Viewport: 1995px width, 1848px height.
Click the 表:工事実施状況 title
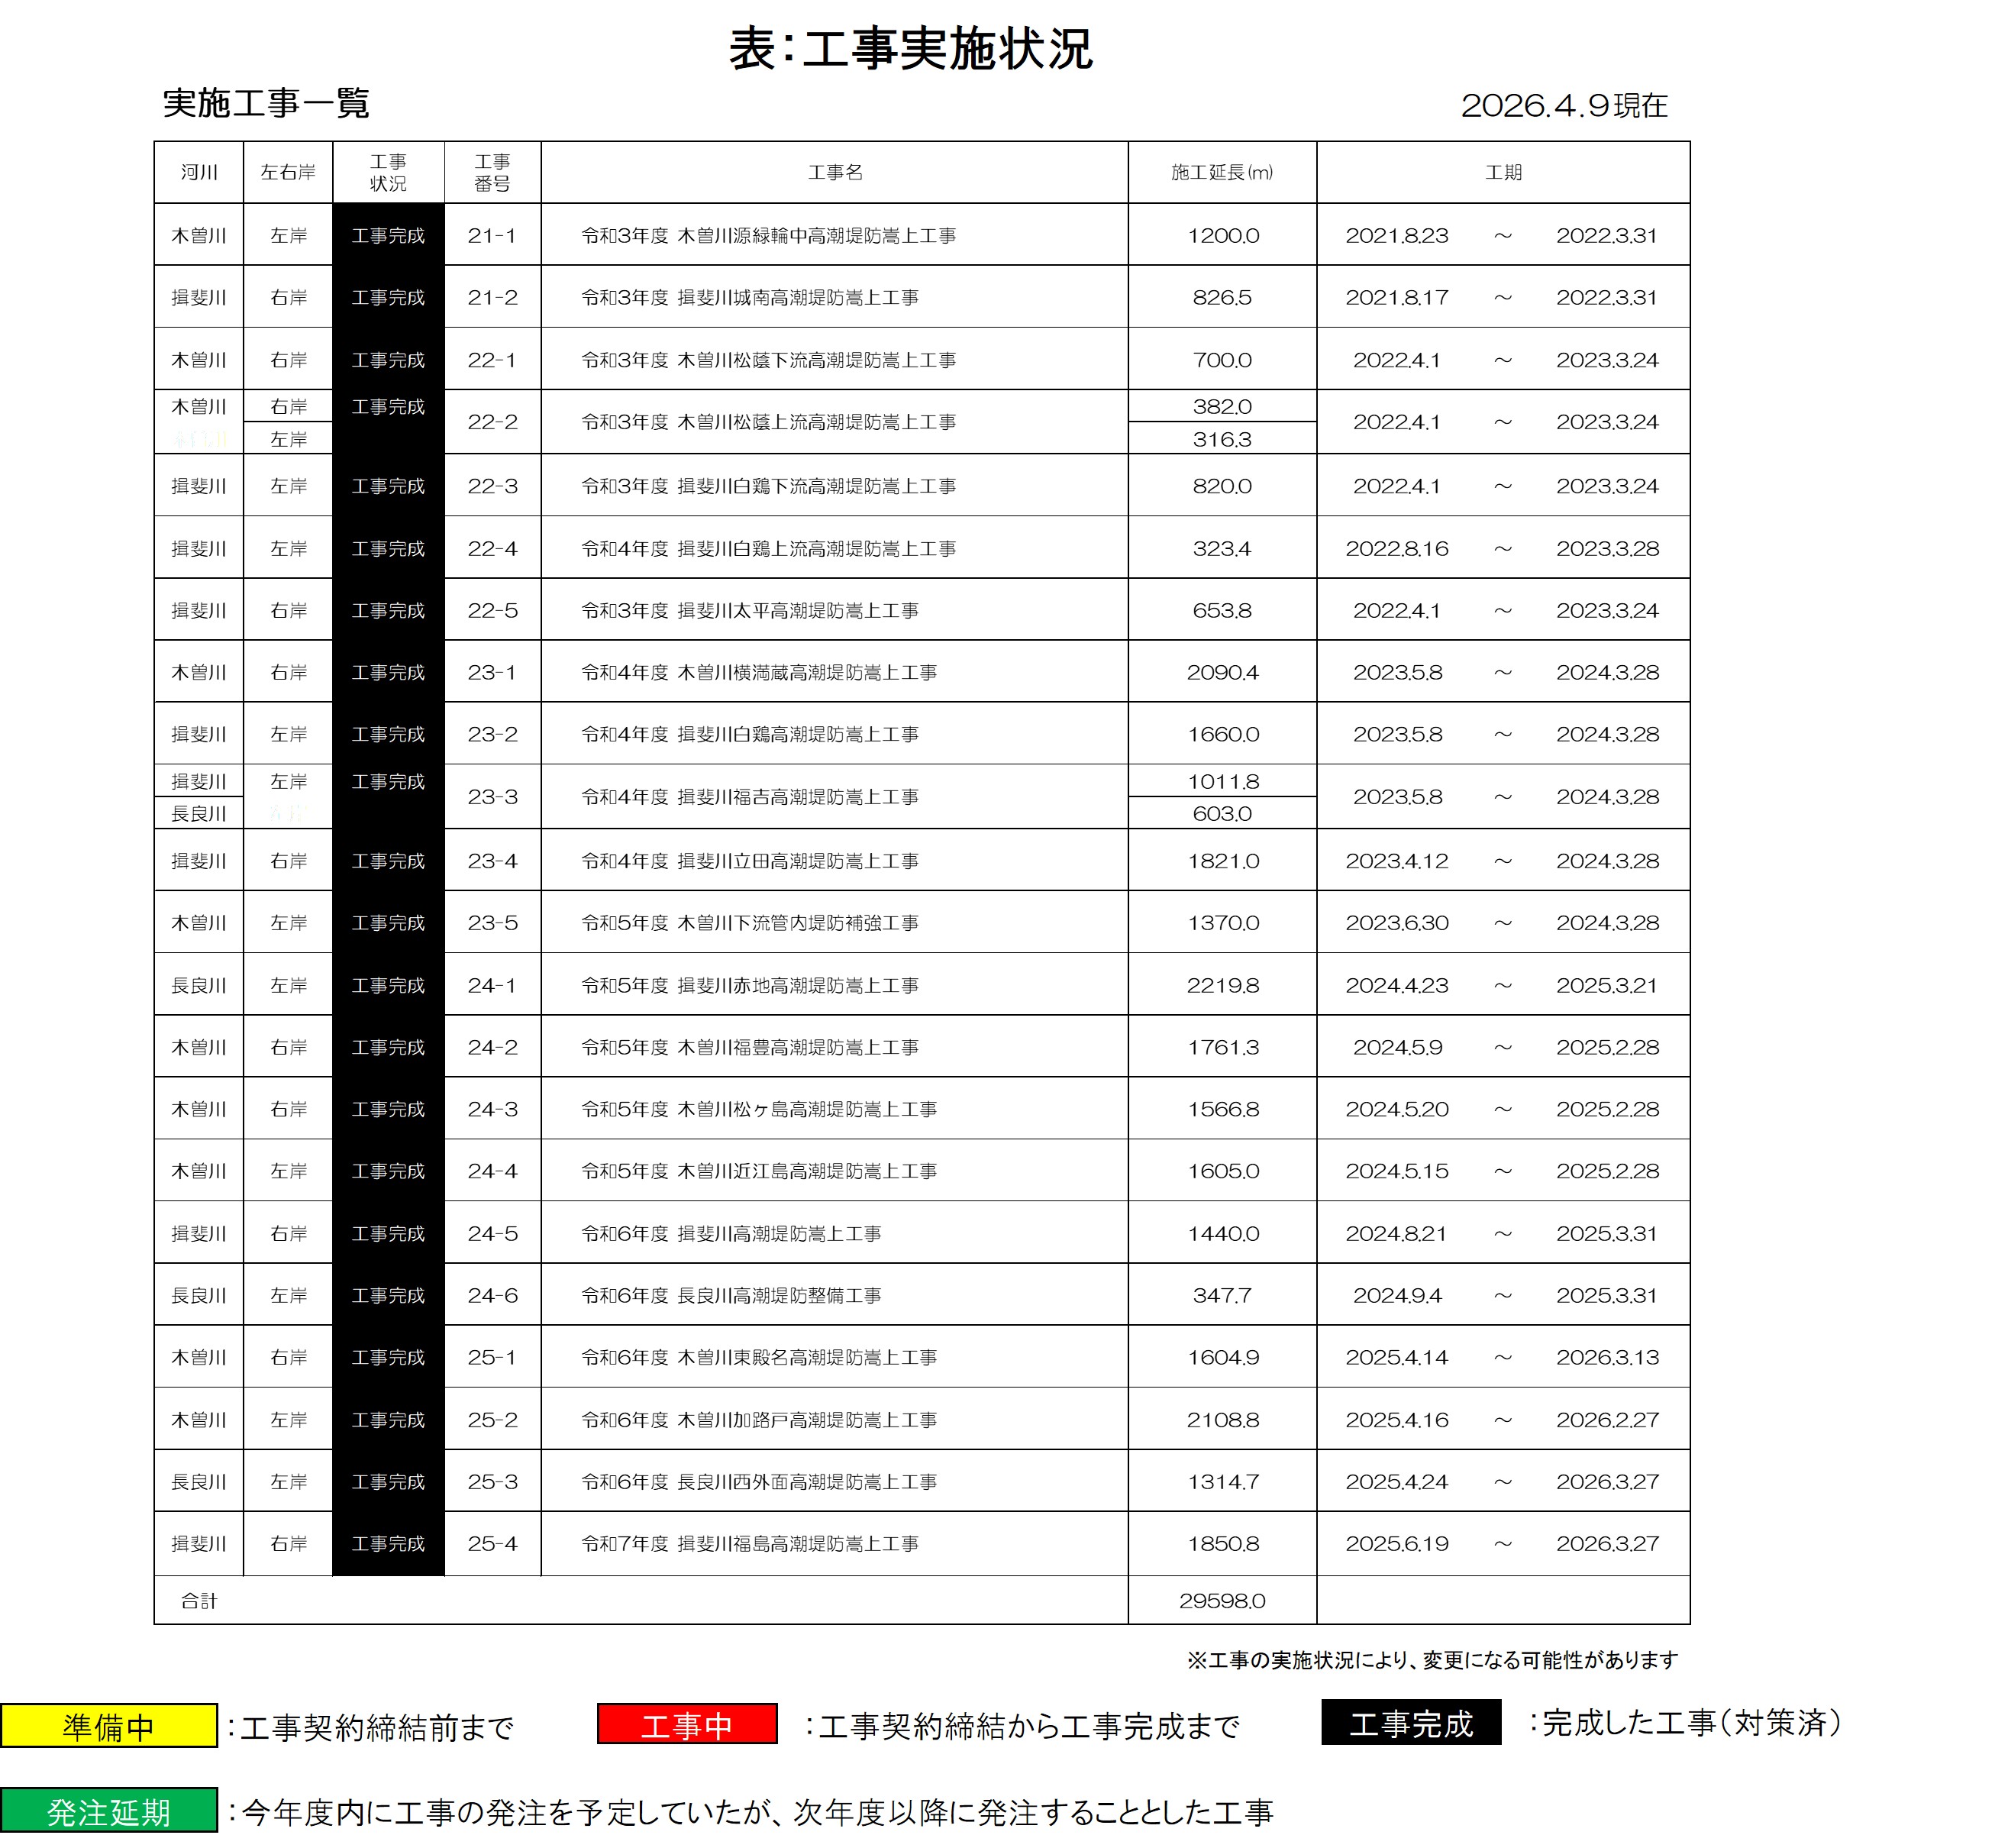[x=909, y=49]
